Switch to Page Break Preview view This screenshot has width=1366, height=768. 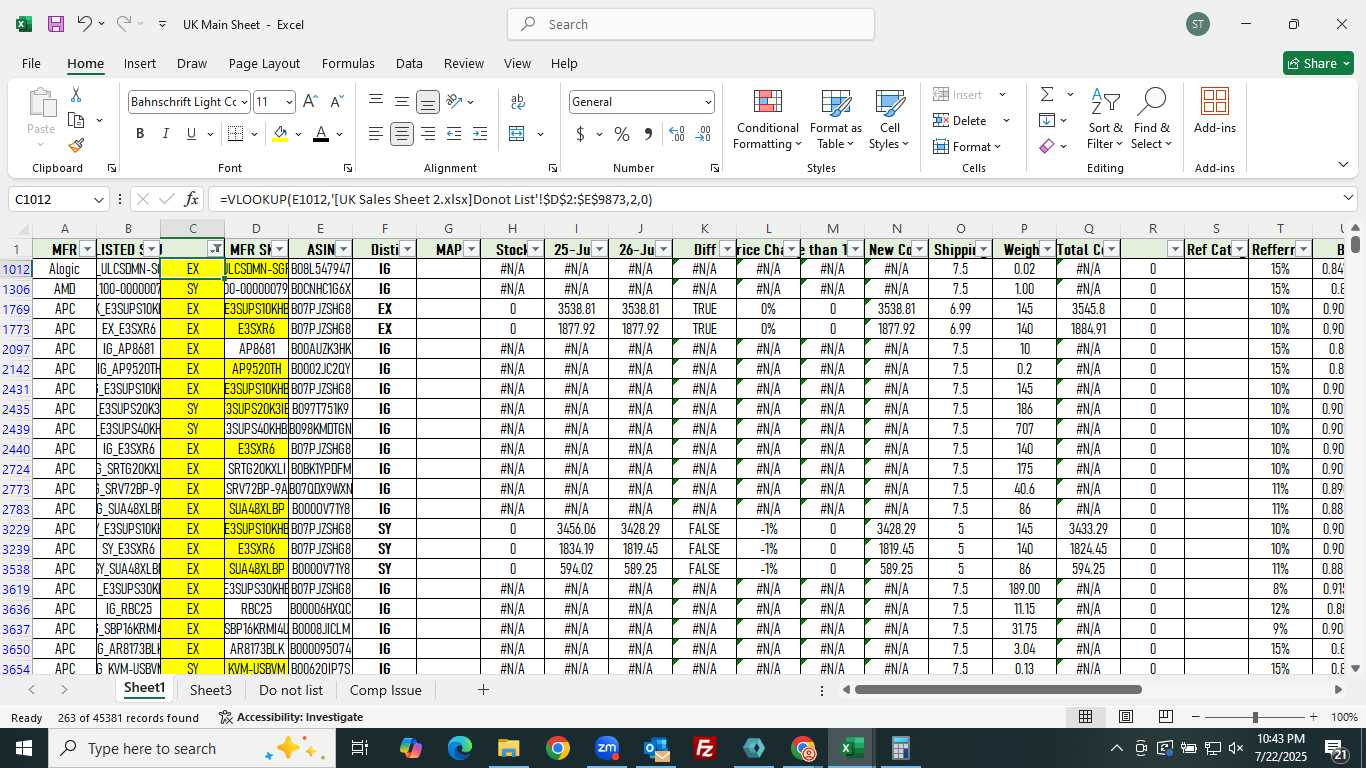click(x=1165, y=717)
